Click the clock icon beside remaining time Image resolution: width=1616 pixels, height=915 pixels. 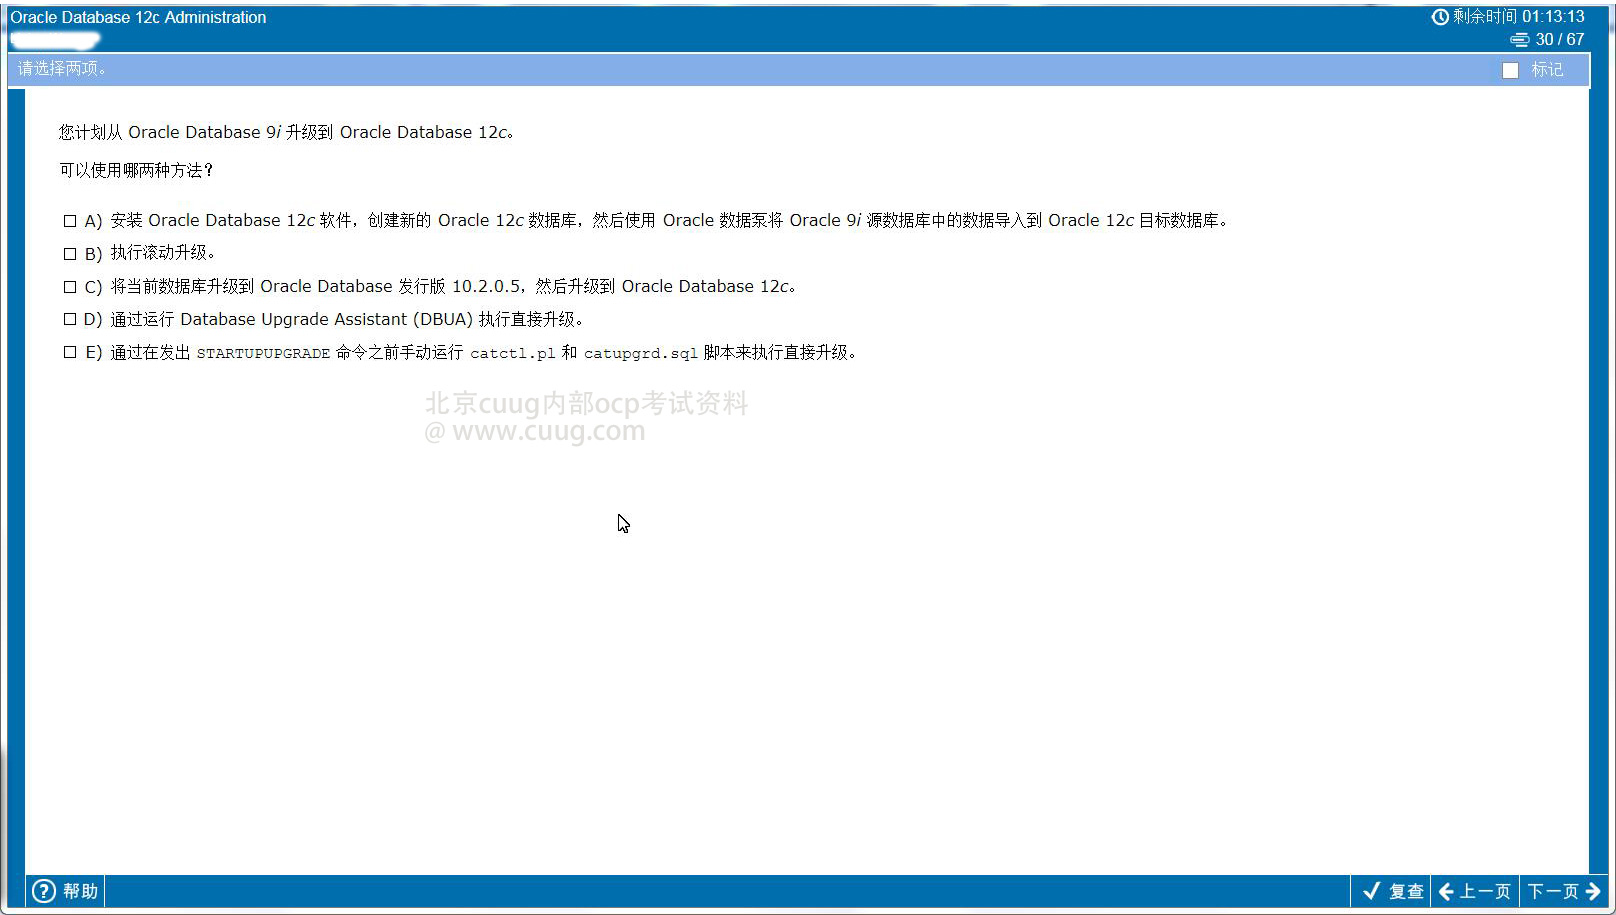click(x=1440, y=17)
